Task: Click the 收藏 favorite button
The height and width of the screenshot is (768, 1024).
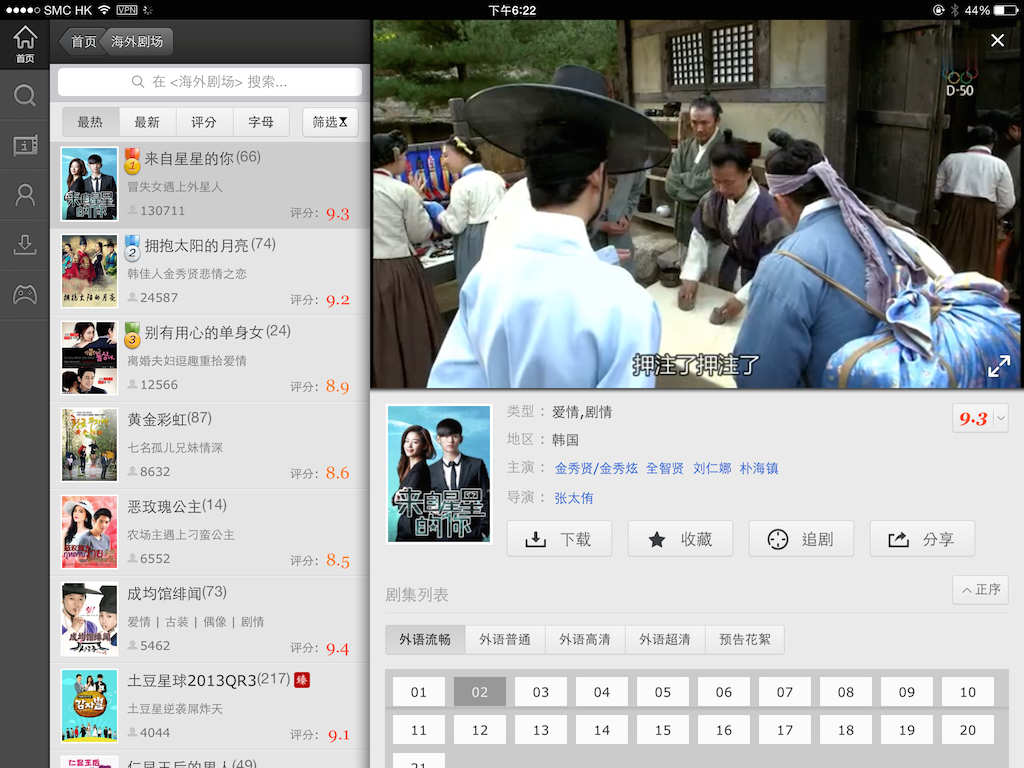Action: tap(680, 539)
